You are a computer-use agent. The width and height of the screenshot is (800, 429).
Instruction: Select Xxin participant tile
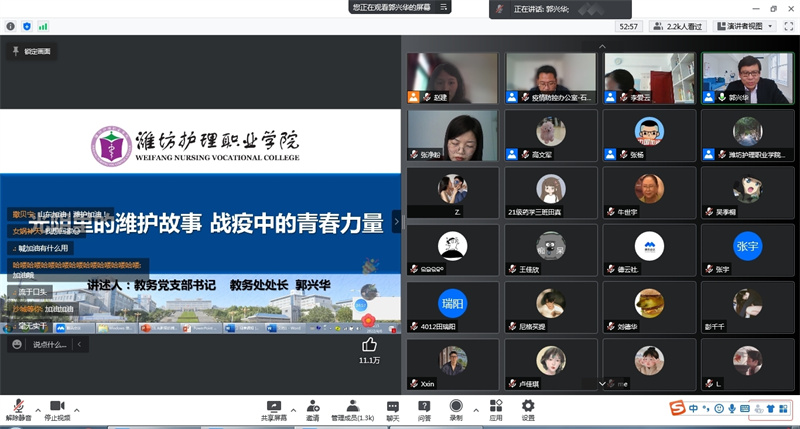click(453, 365)
